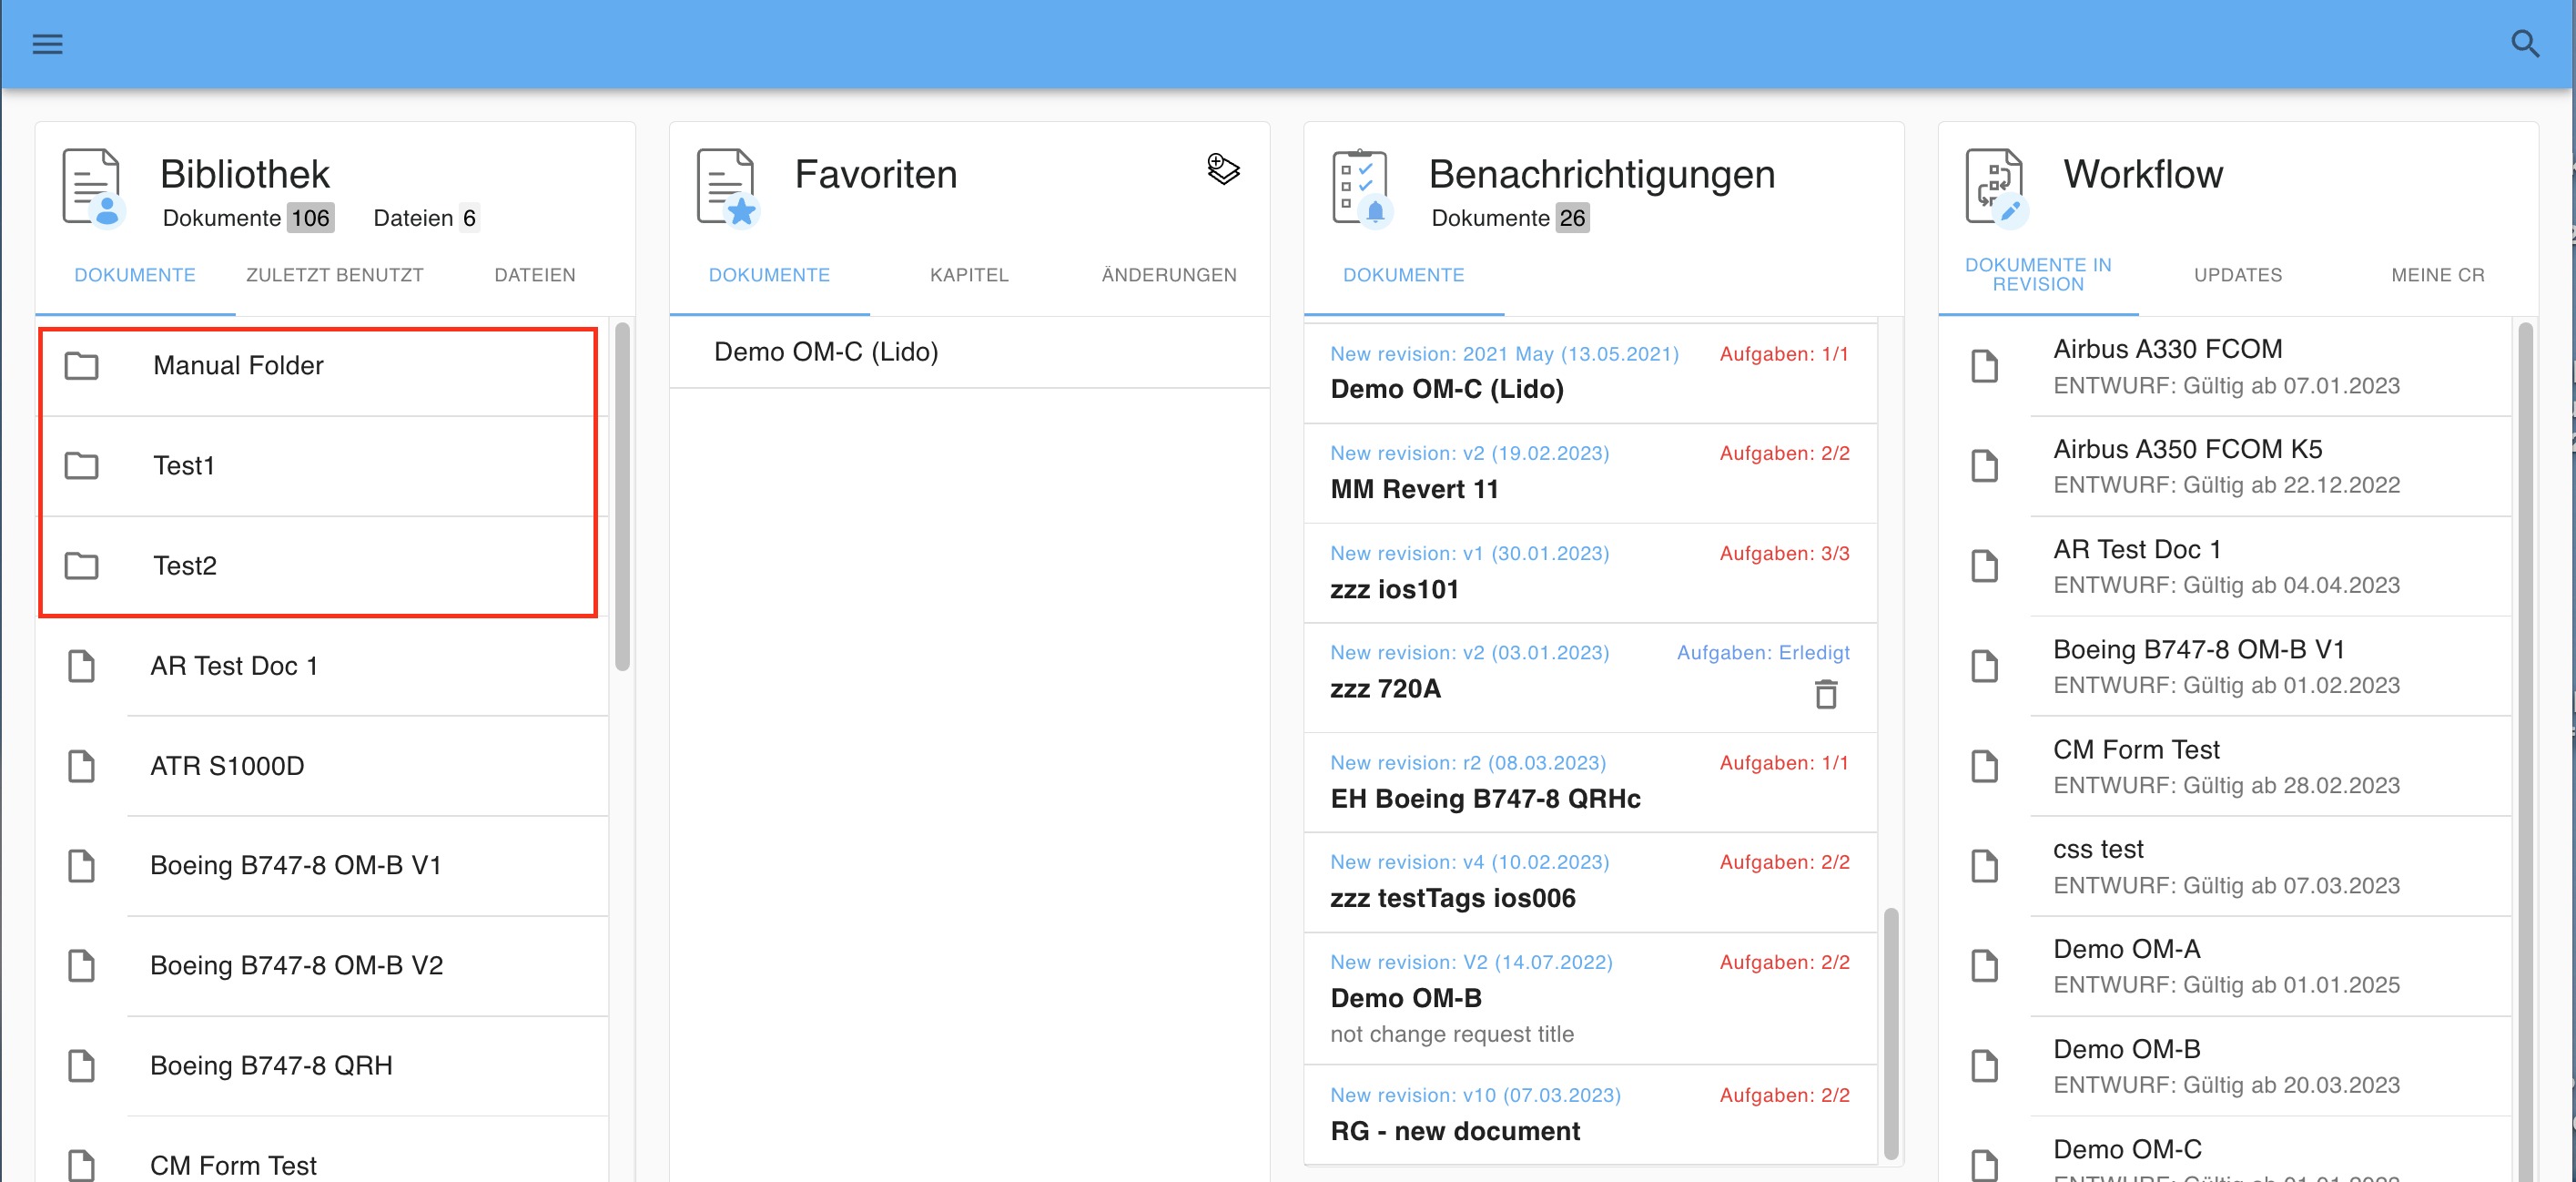Click the Bibliothek list scrollbar
This screenshot has height=1182, width=2576.
click(x=622, y=496)
